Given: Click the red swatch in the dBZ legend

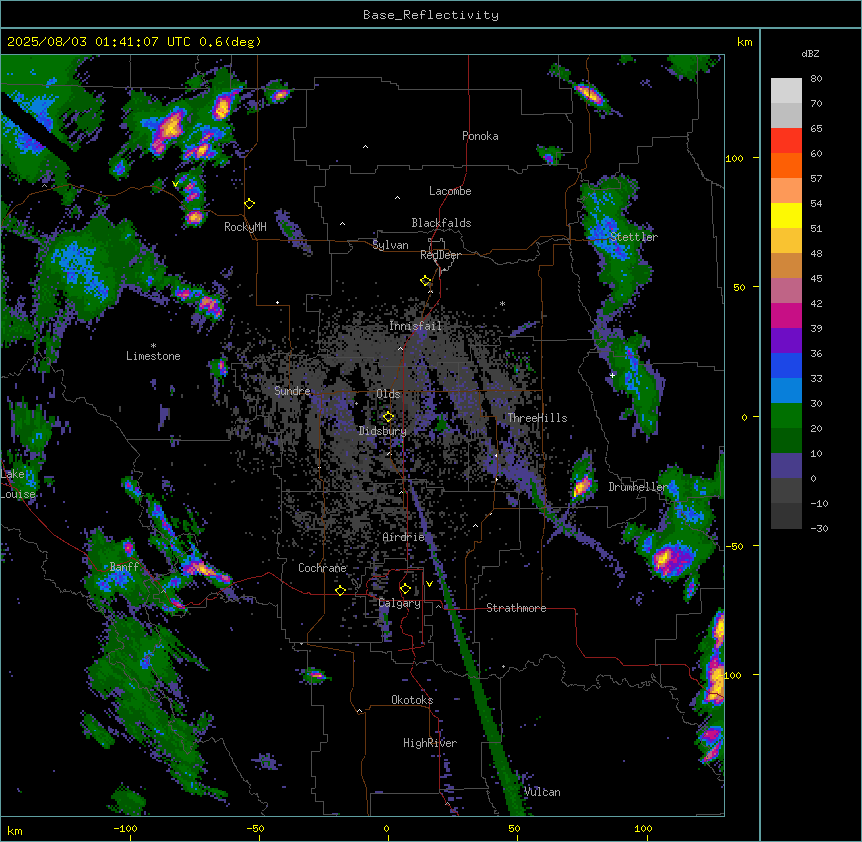Looking at the screenshot, I should [x=786, y=141].
